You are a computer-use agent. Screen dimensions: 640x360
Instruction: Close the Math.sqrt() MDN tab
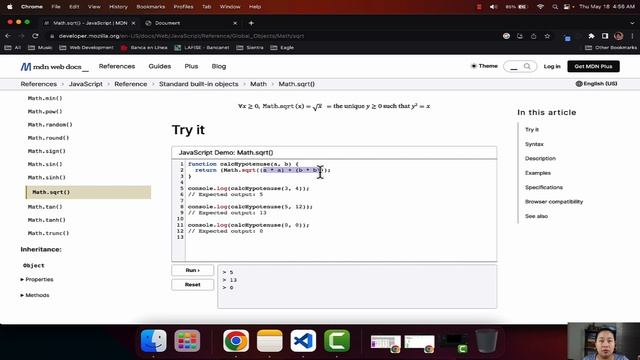[133, 23]
